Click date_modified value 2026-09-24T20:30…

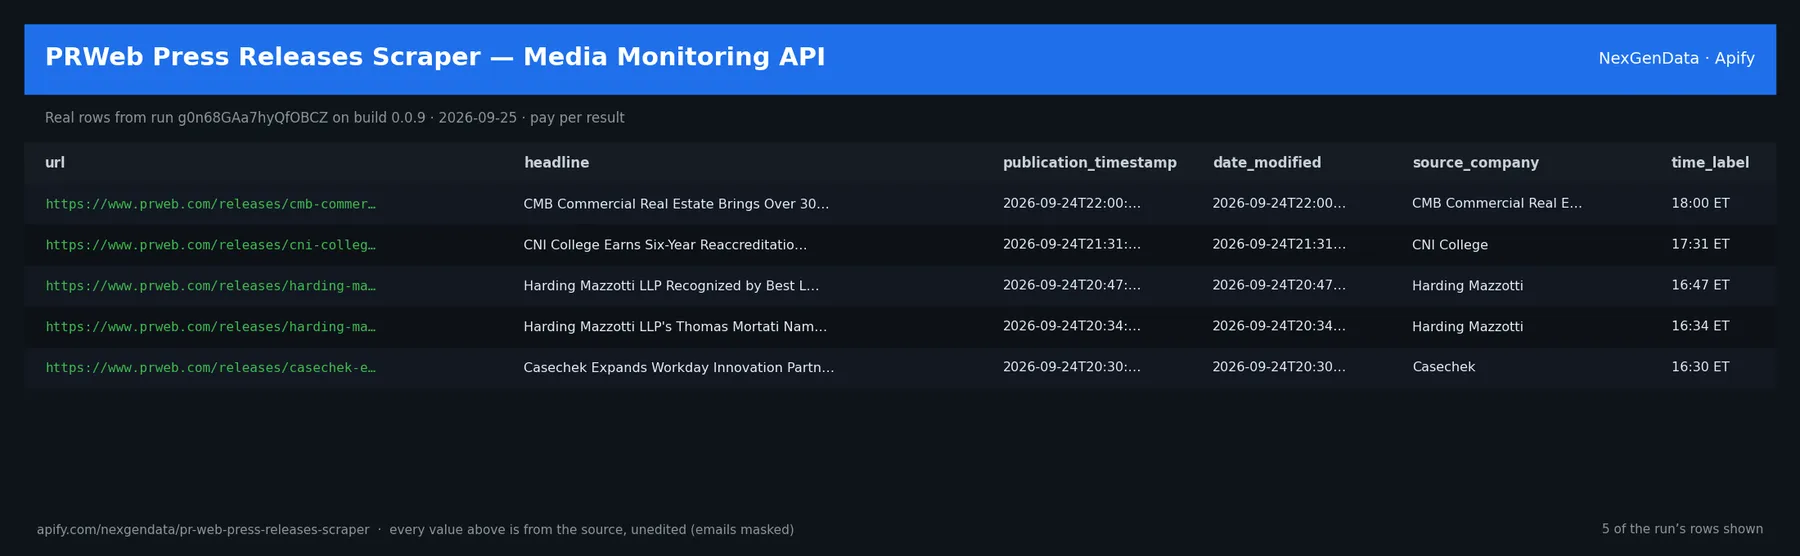click(1279, 368)
